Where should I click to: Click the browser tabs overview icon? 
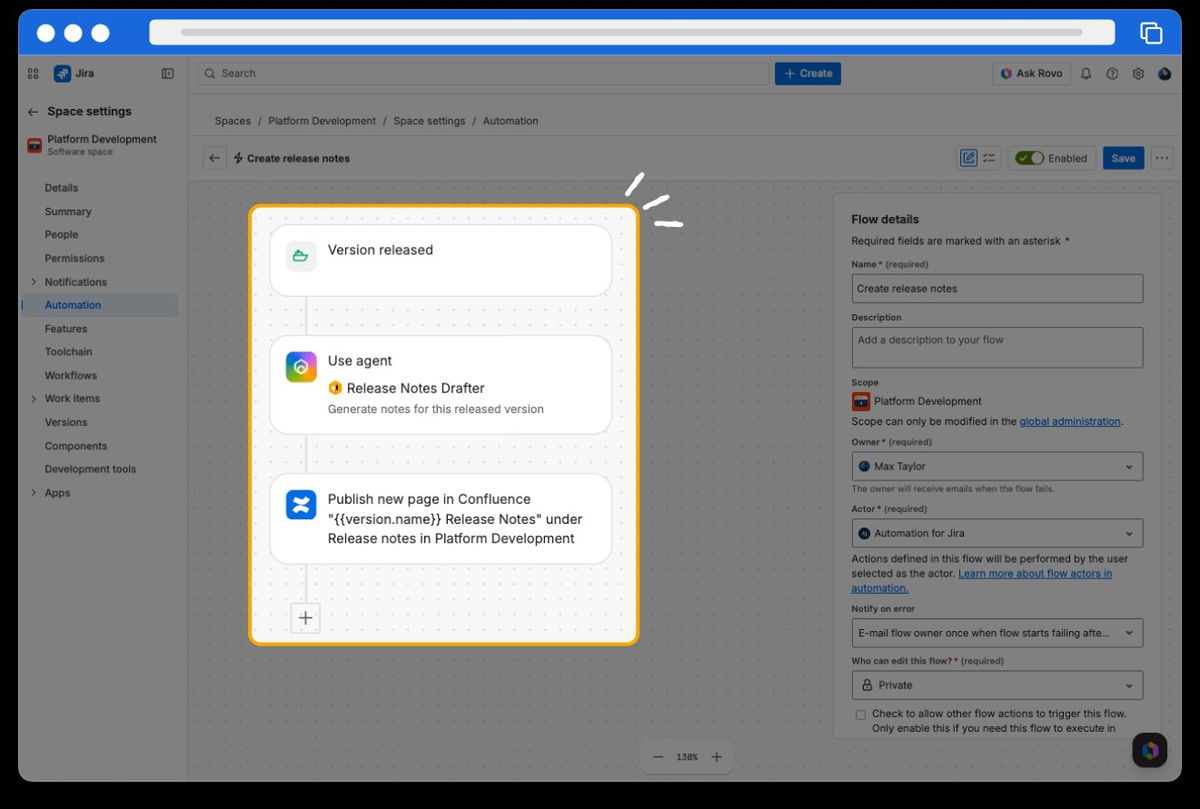[1151, 33]
